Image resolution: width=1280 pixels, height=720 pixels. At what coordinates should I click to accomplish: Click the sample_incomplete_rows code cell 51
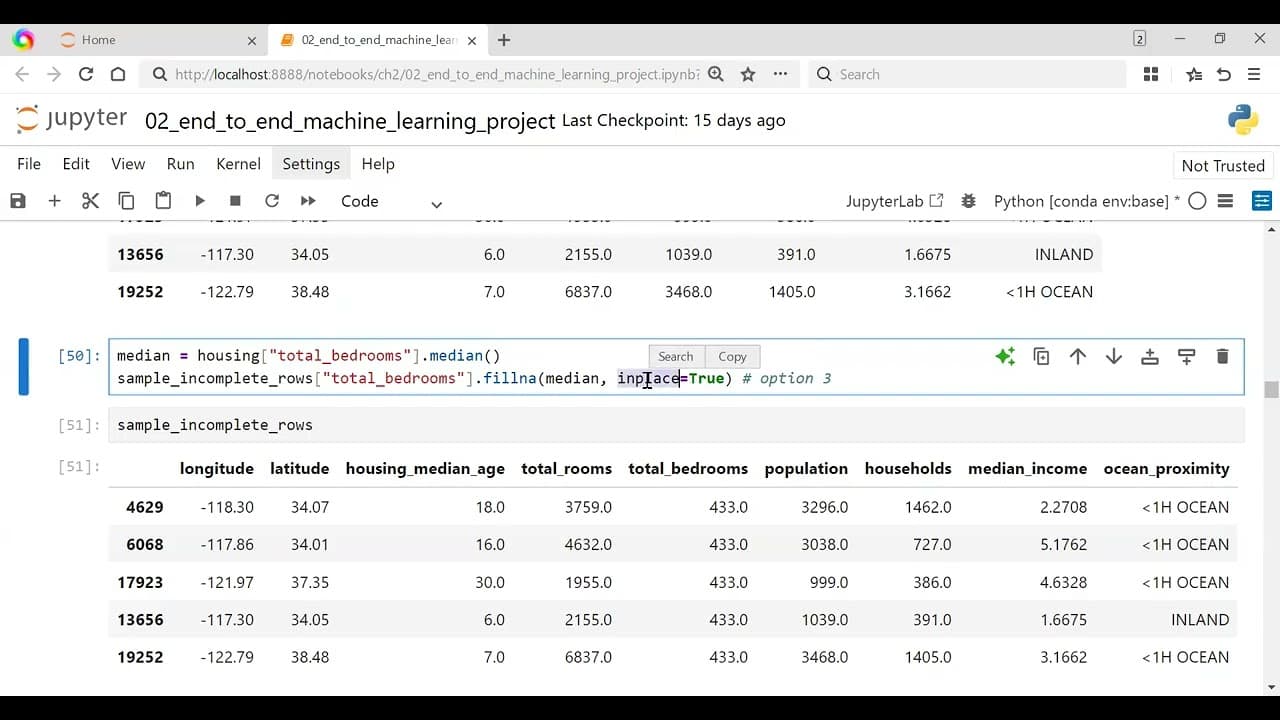tap(676, 425)
